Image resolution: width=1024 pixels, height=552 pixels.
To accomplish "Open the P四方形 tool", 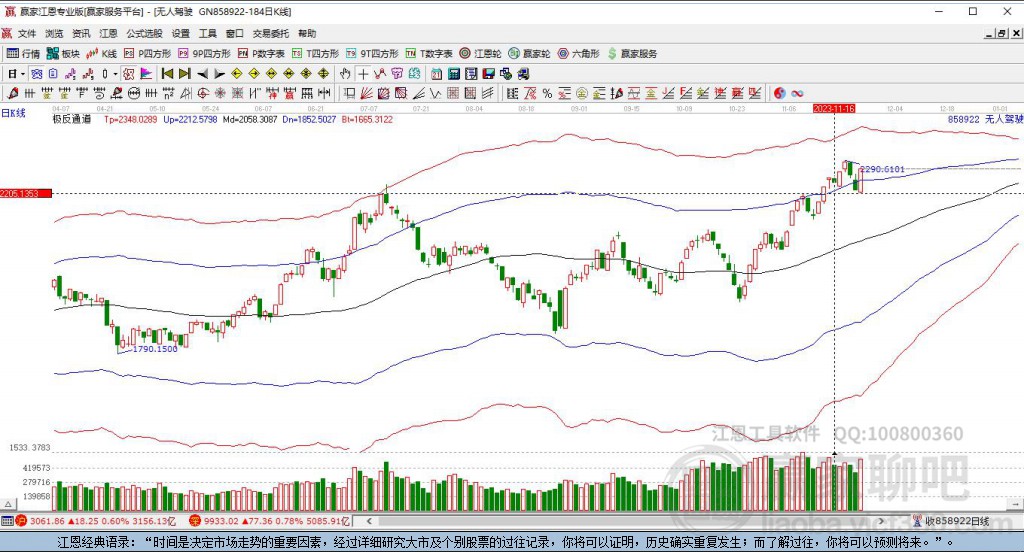I will point(147,54).
